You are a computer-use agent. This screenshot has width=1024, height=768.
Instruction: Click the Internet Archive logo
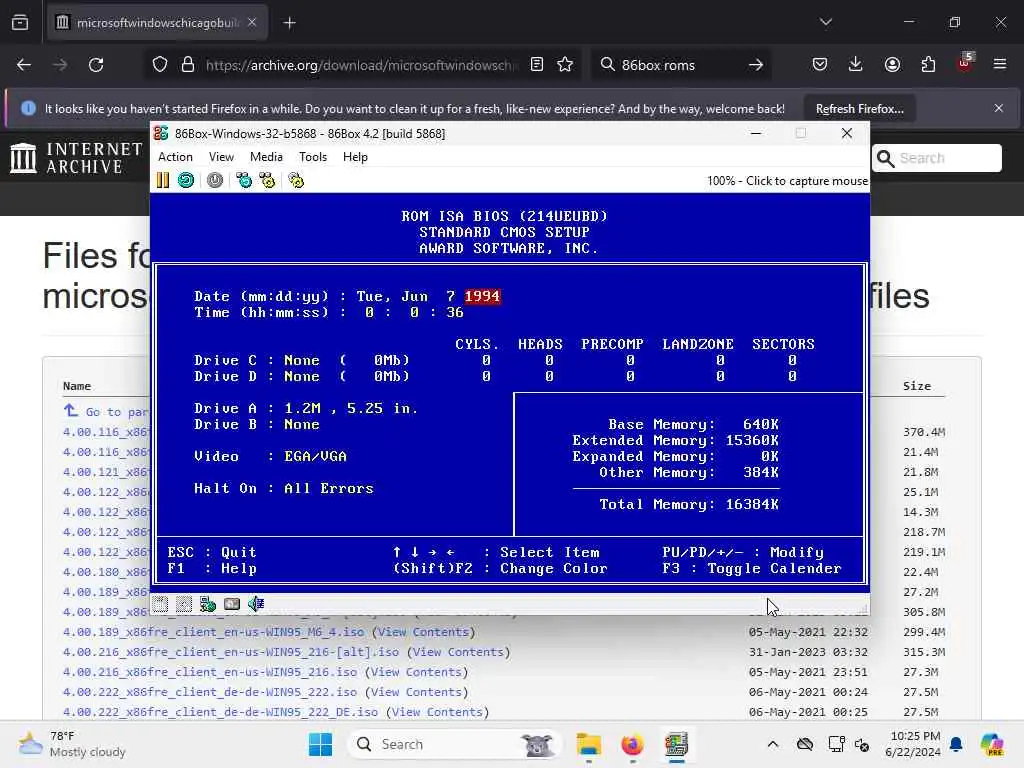(76, 158)
